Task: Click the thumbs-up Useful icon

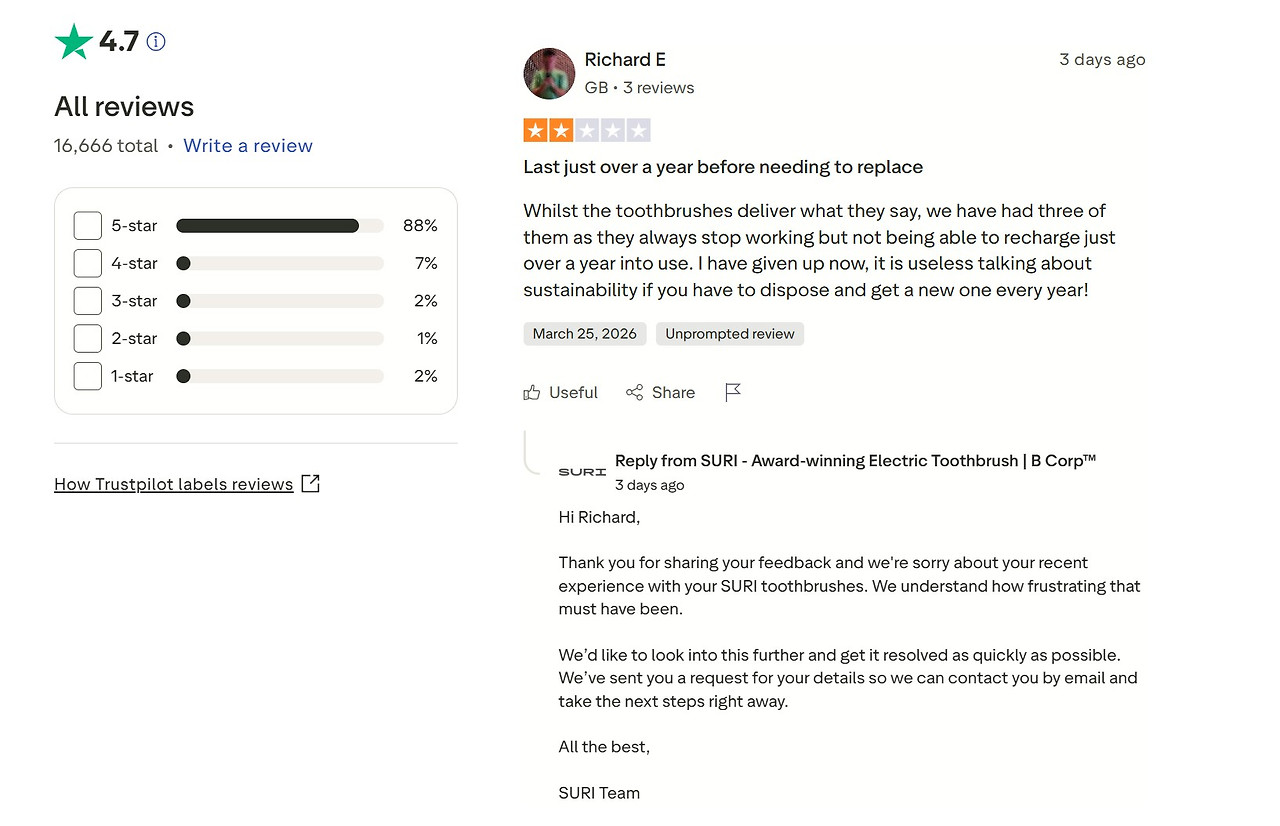Action: click(x=532, y=393)
